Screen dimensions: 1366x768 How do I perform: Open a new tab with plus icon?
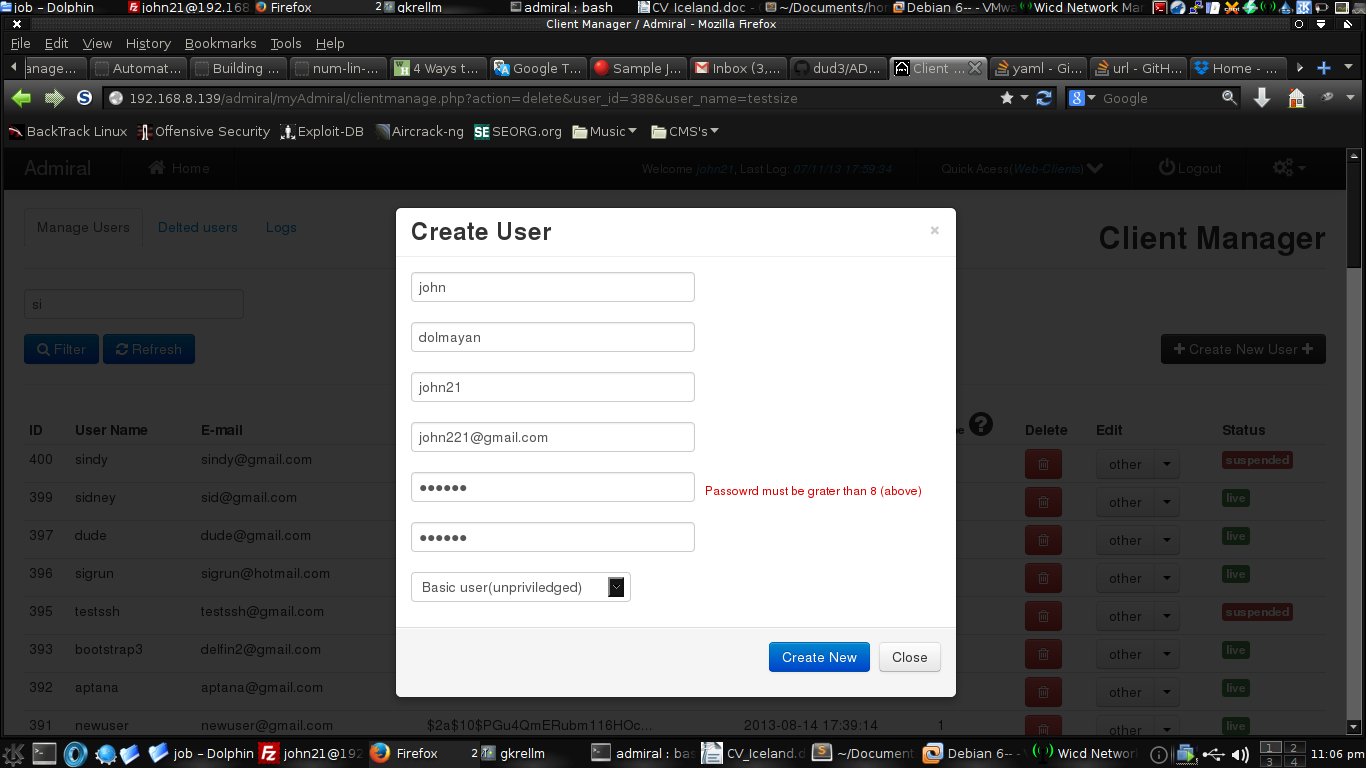tap(1324, 68)
